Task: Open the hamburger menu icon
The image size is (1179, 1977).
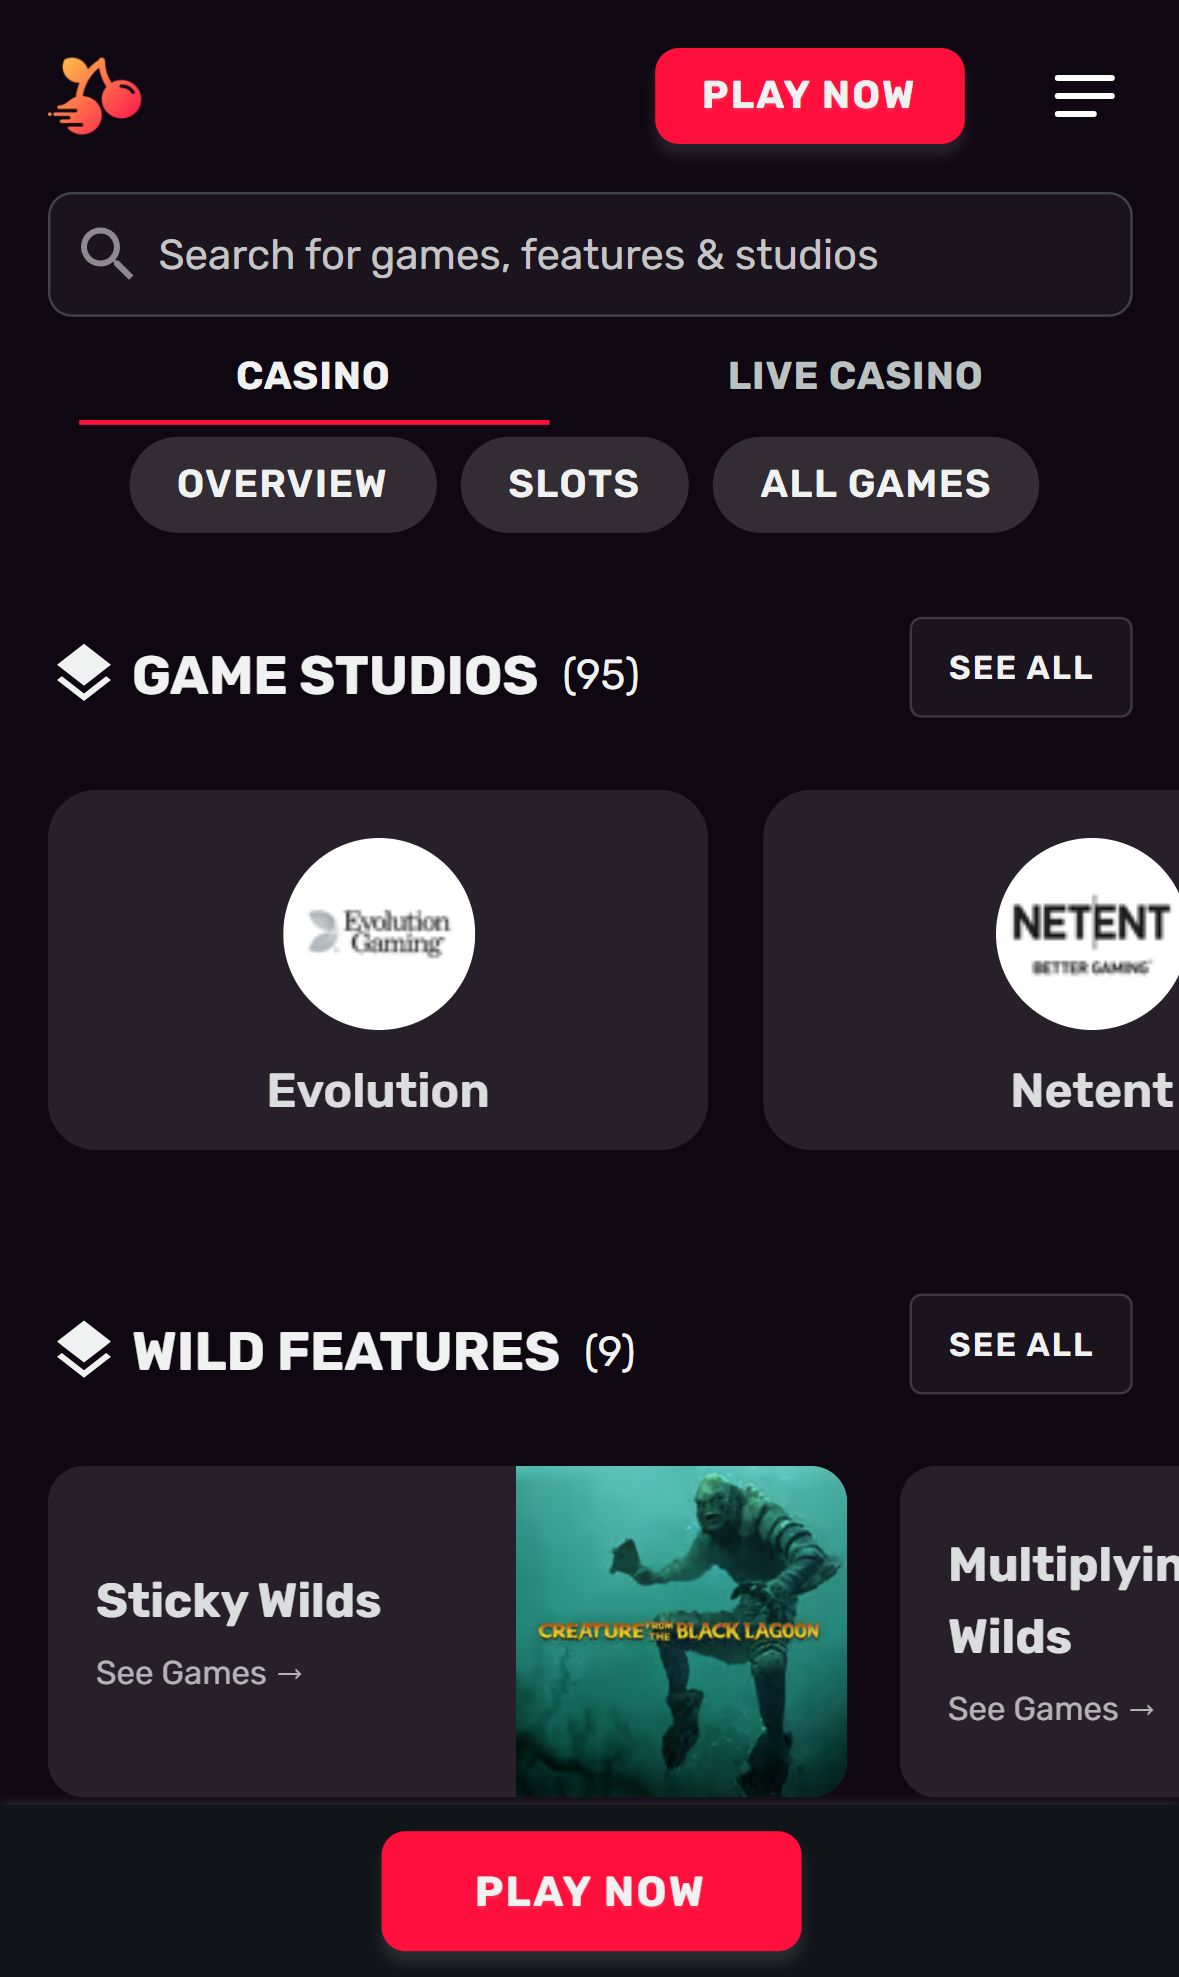Action: pyautogui.click(x=1084, y=96)
